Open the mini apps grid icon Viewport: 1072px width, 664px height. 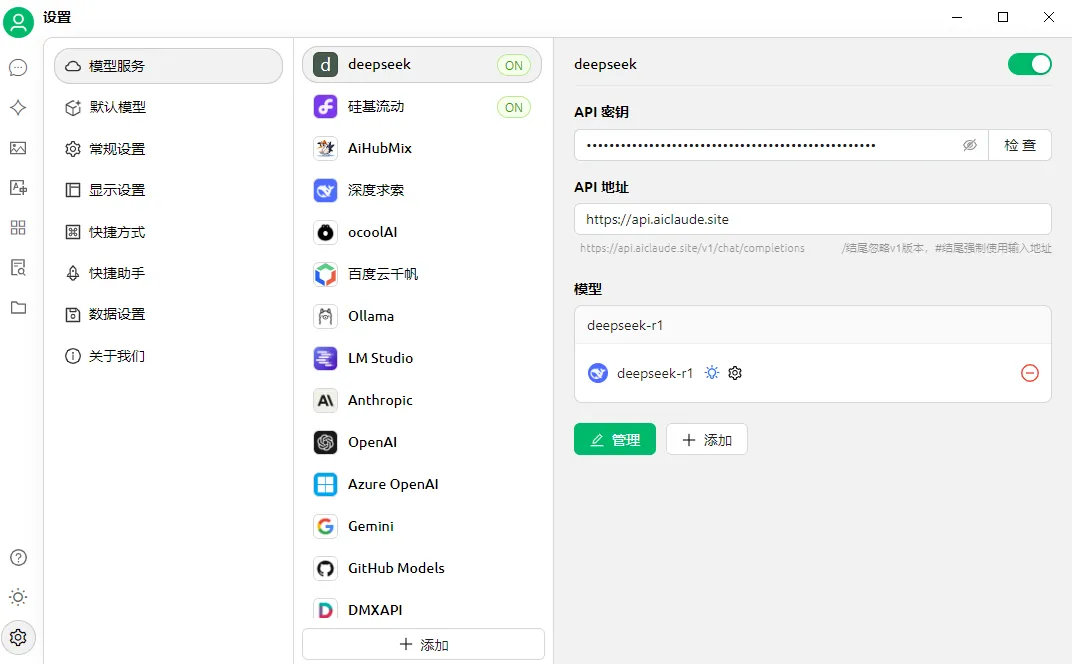(x=18, y=227)
